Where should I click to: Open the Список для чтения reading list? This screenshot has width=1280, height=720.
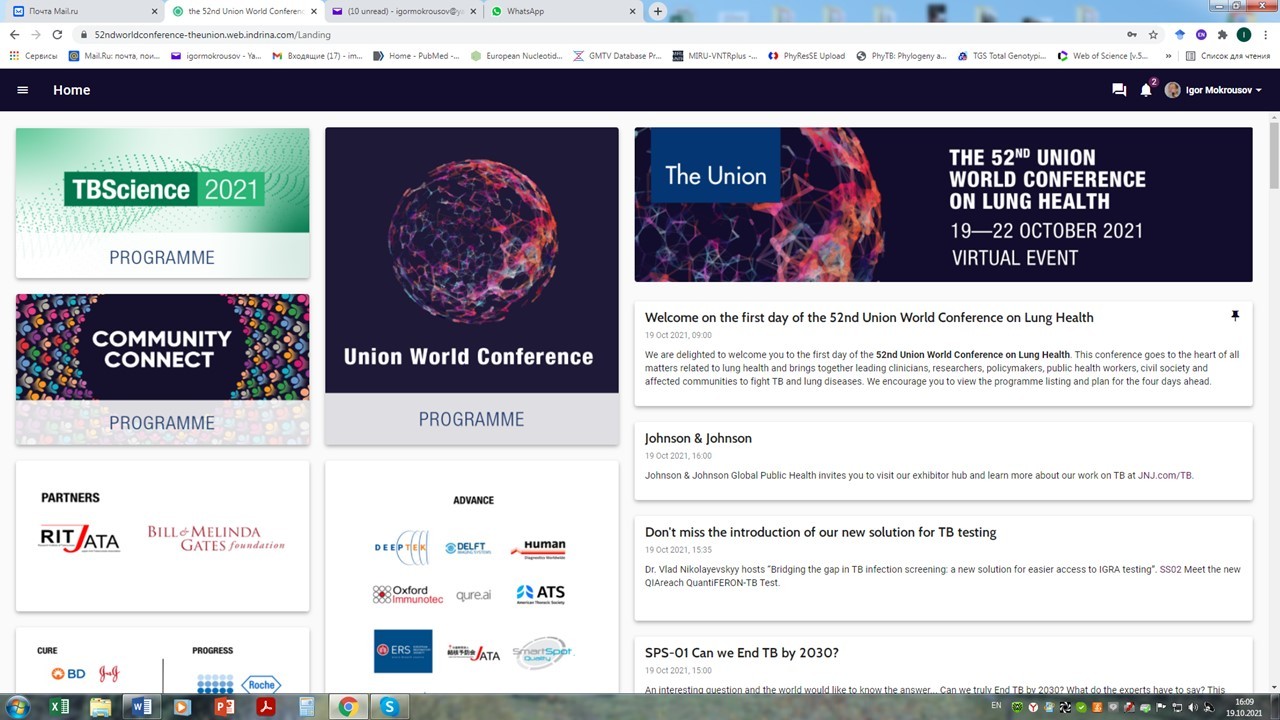(1227, 56)
